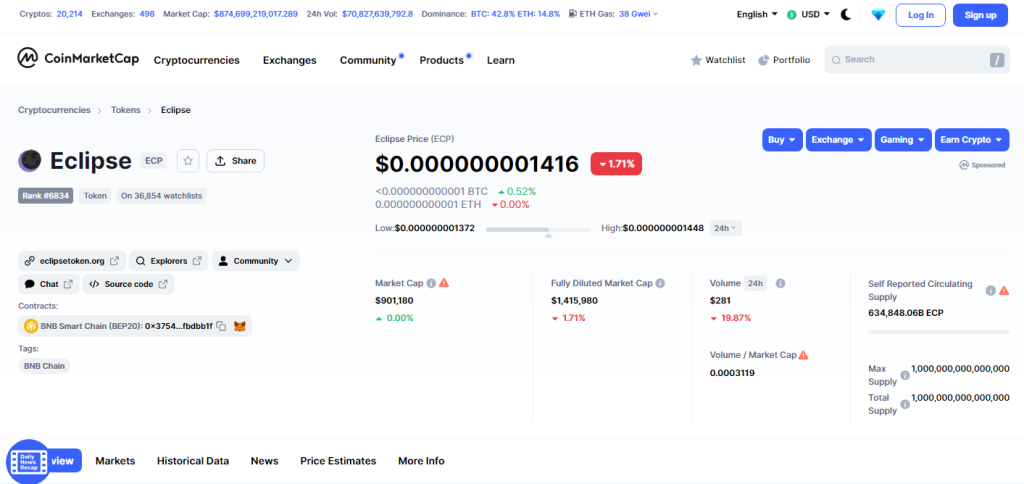The image size is (1024, 484).
Task: Click the CoinMarketCap logo
Action: (78, 59)
